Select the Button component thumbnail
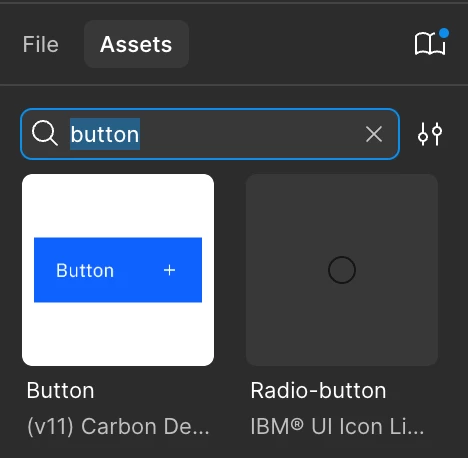 118,270
